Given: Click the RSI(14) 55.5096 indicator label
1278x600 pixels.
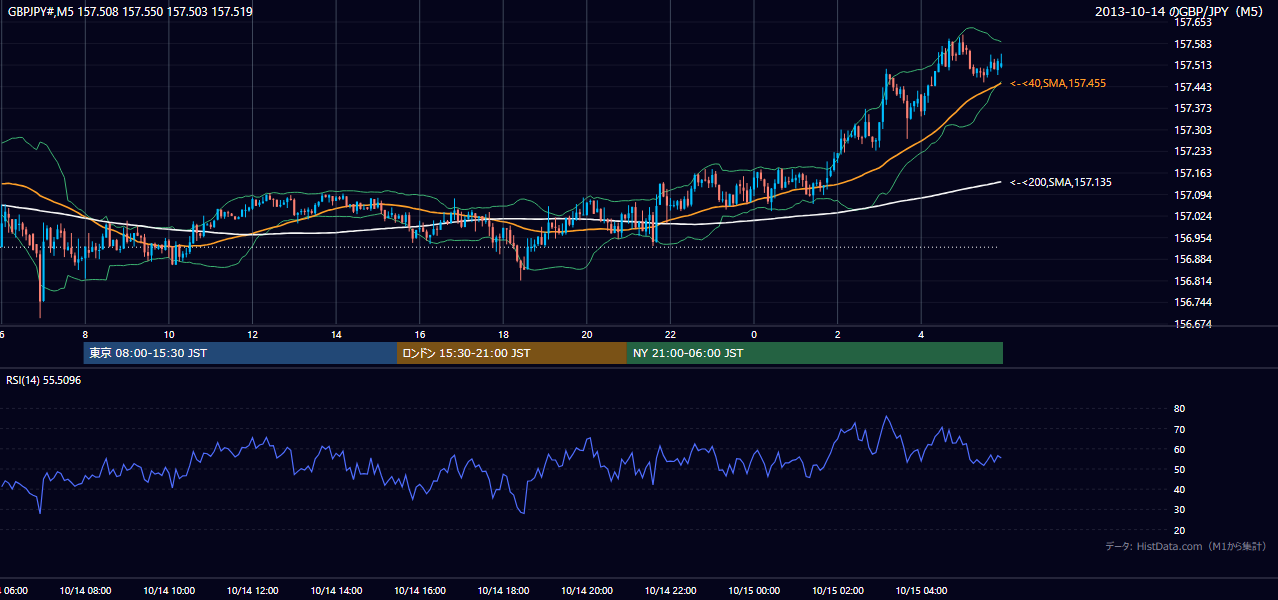Looking at the screenshot, I should point(44,380).
